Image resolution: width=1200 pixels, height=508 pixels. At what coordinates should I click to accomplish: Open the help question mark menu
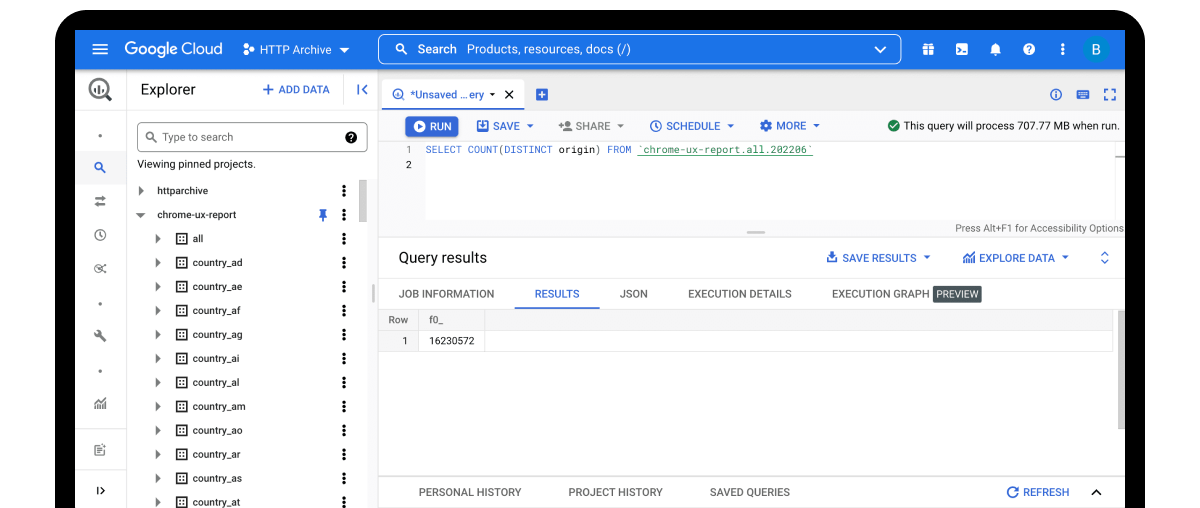point(1029,49)
